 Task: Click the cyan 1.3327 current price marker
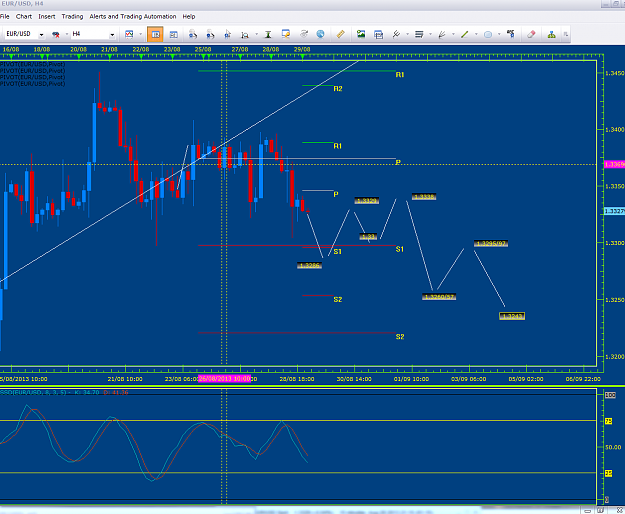click(614, 211)
